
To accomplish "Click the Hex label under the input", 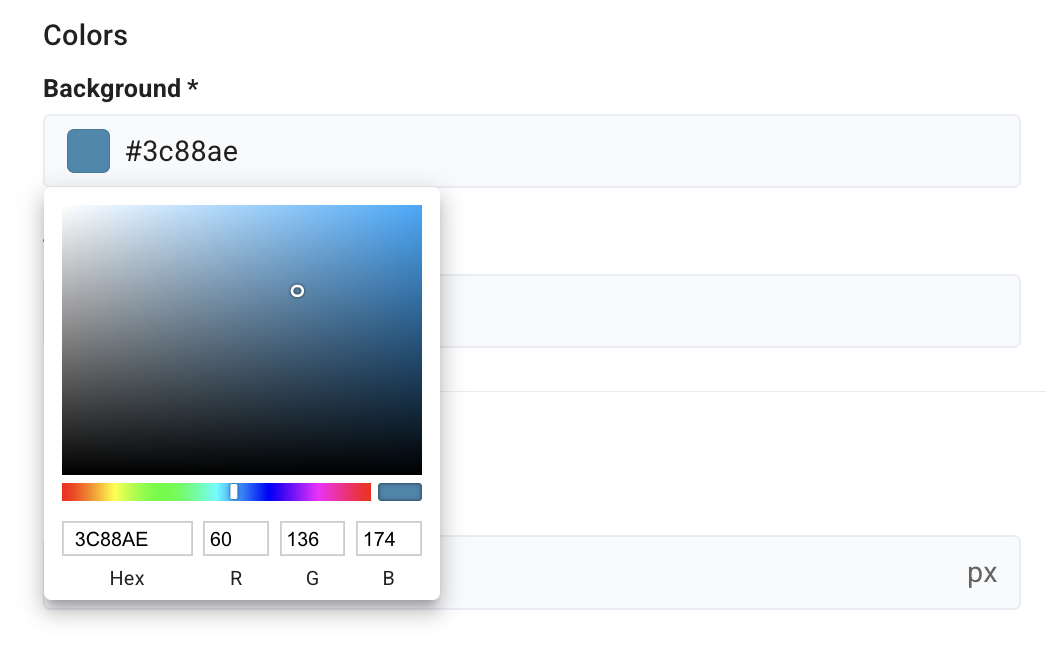I will 127,579.
